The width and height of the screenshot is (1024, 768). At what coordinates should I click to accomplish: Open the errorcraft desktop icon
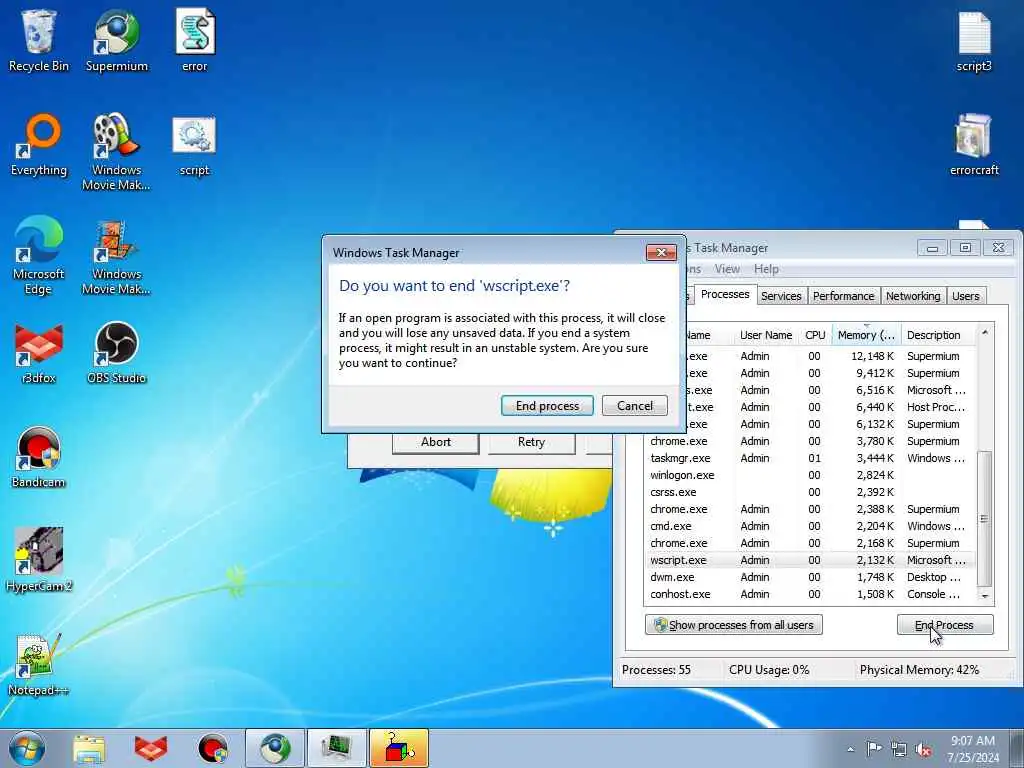pos(974,145)
